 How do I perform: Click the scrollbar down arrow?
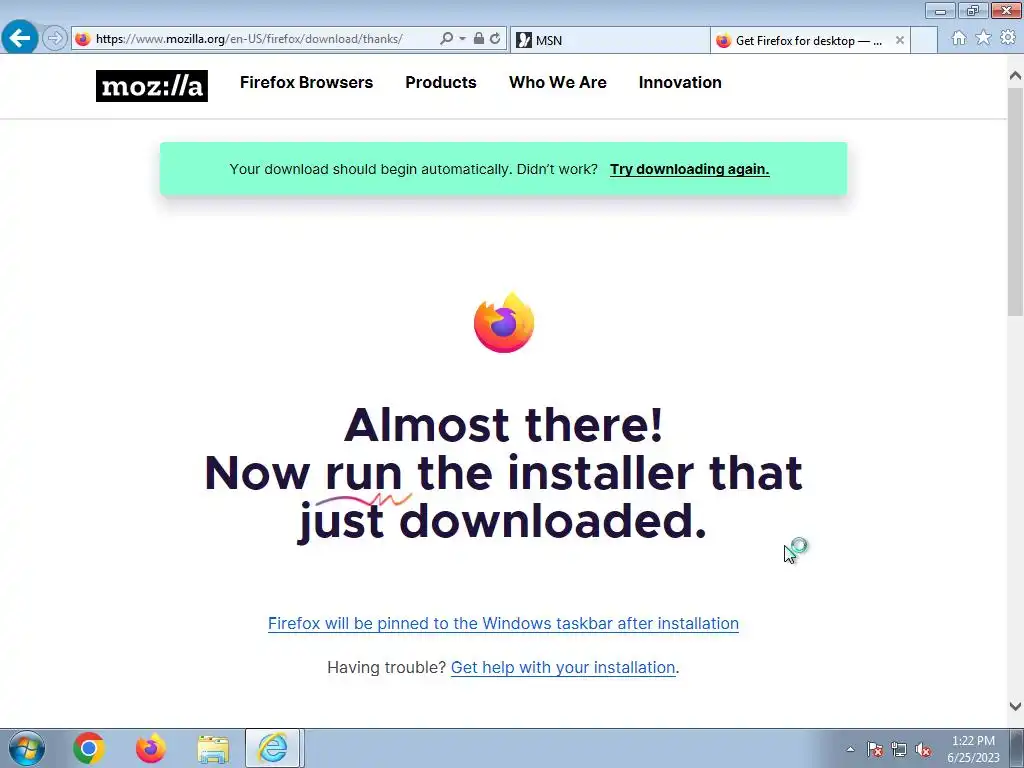pos(1015,706)
